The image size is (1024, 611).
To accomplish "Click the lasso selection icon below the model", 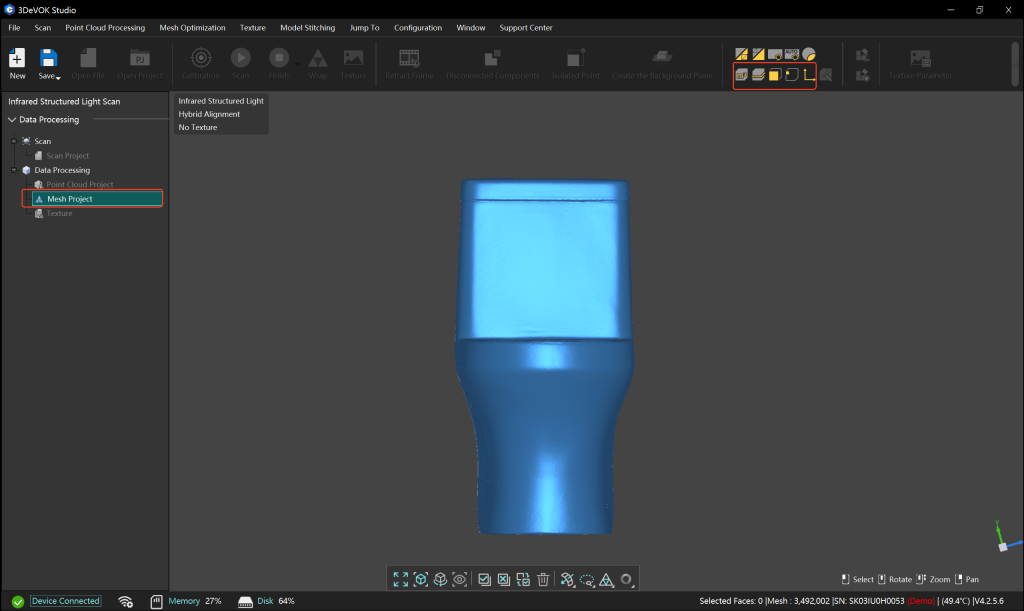I will pos(588,579).
